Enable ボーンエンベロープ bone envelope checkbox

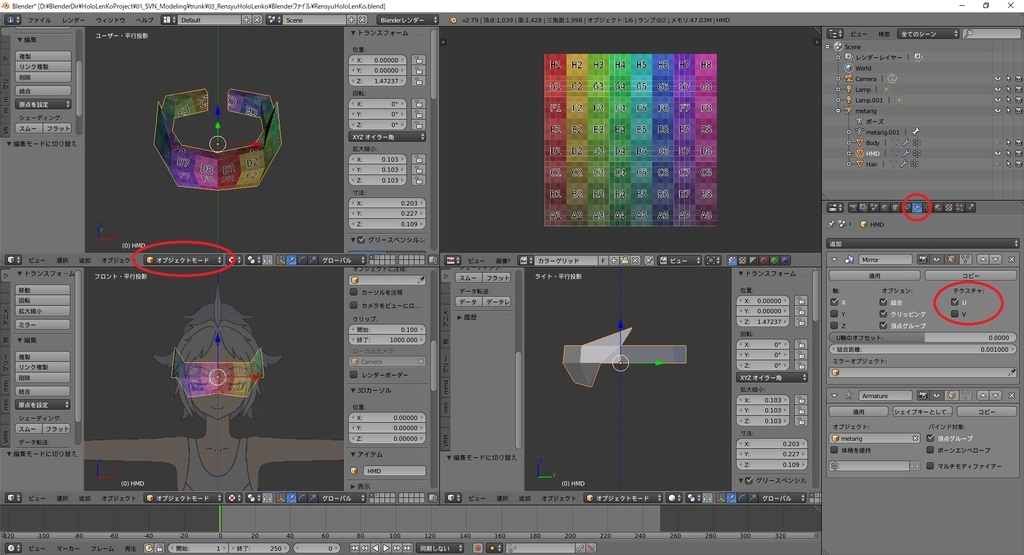tap(930, 450)
